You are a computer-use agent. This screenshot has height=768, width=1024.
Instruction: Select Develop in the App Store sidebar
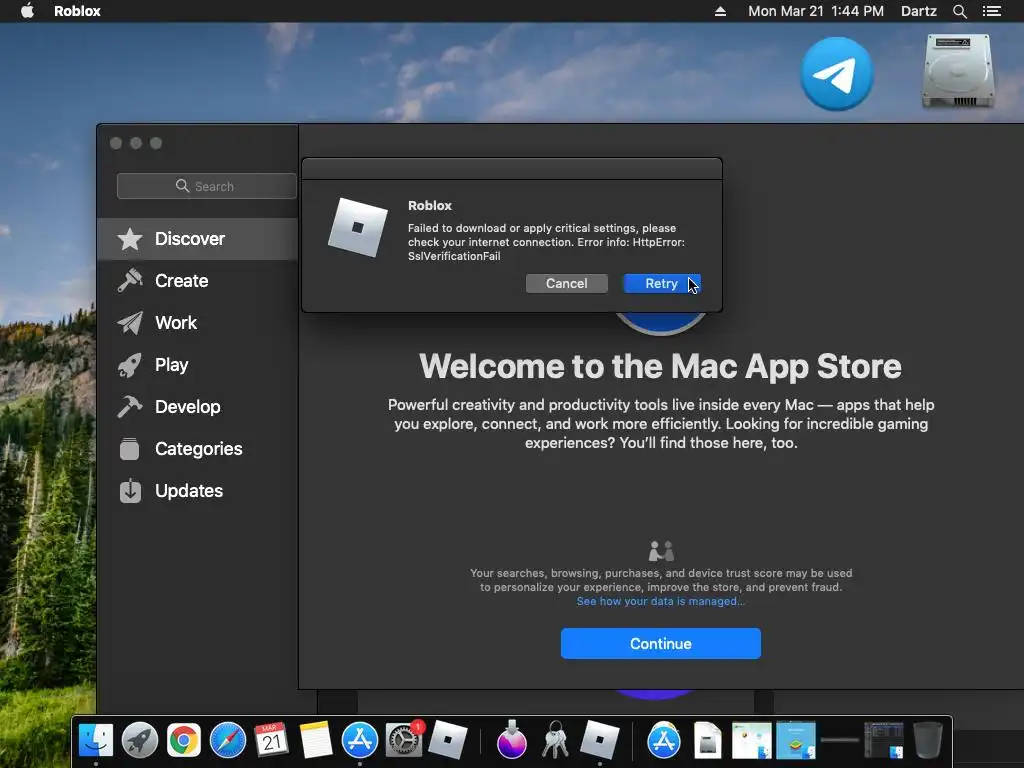point(197,407)
